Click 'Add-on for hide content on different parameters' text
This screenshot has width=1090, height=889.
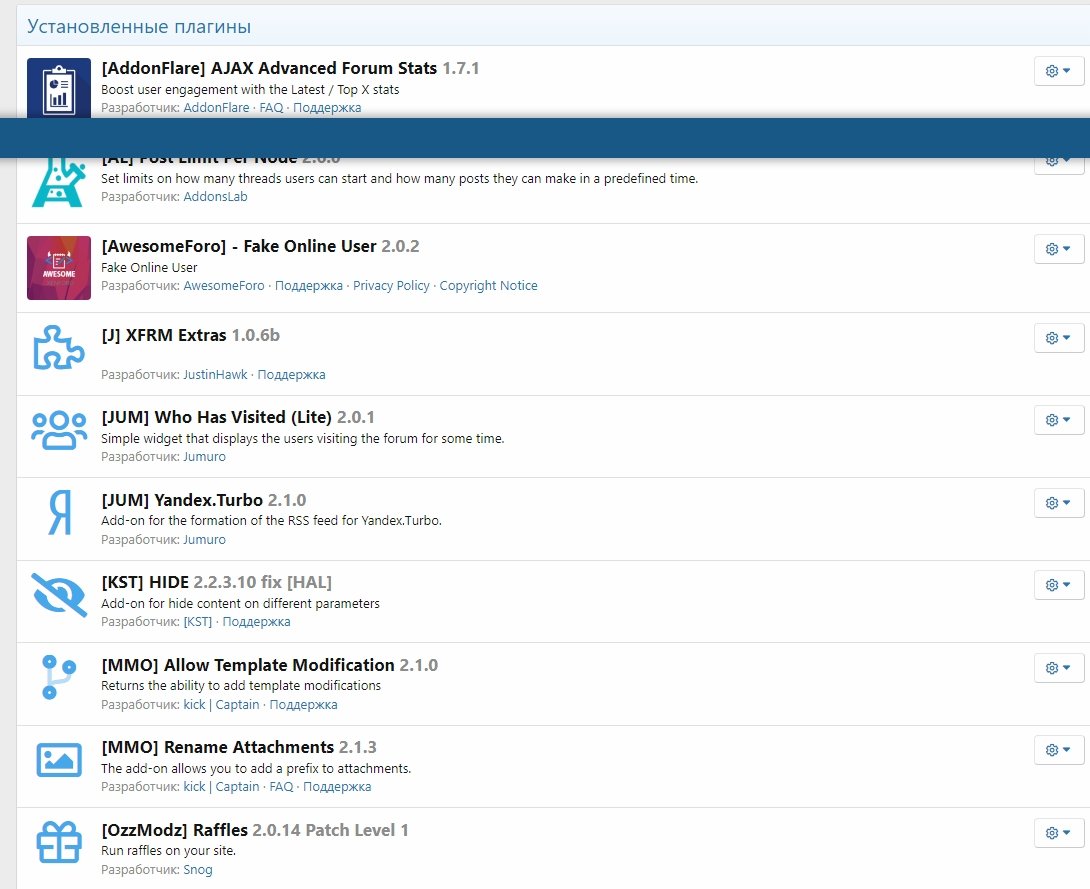pos(241,603)
